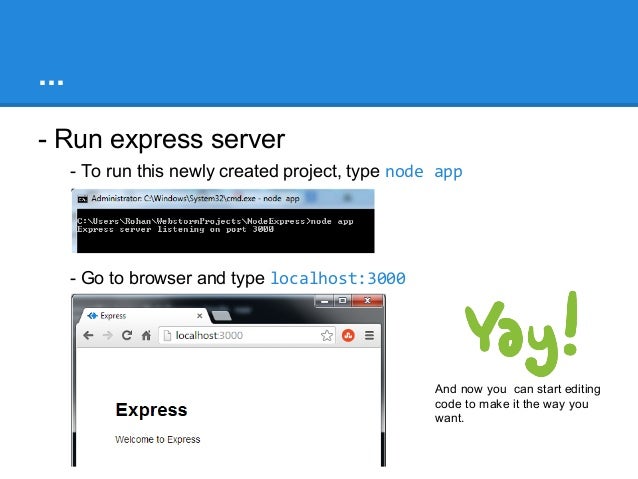Click the orange StumbleUpon extension icon
638x479 pixels.
(x=348, y=335)
